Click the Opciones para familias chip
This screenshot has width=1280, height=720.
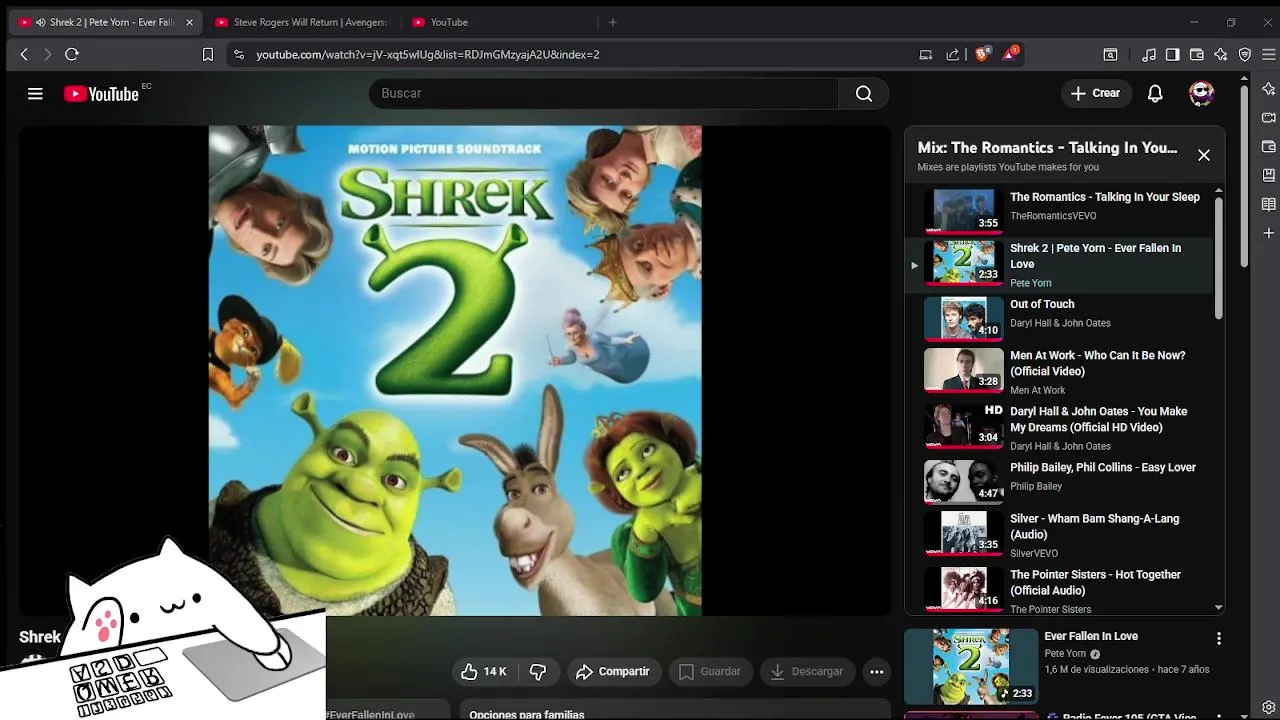[x=527, y=714]
